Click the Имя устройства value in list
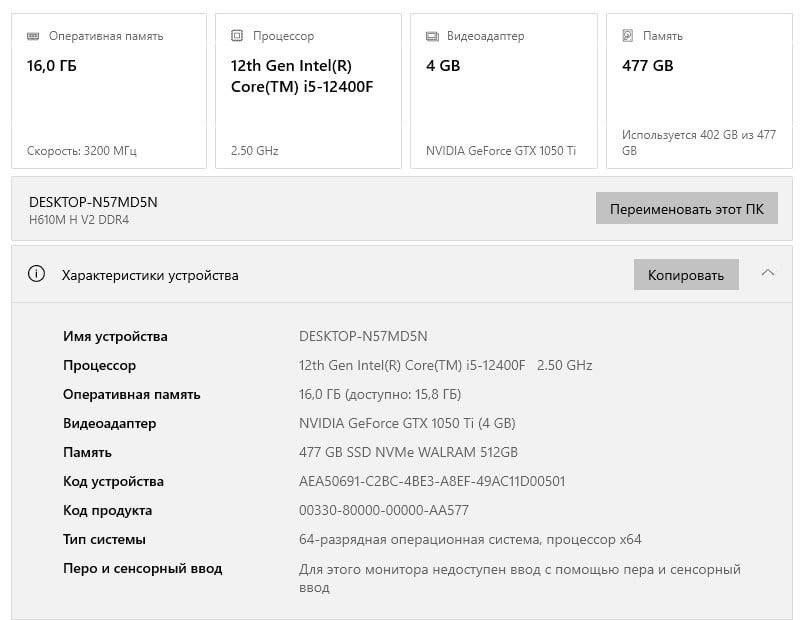 pos(363,336)
